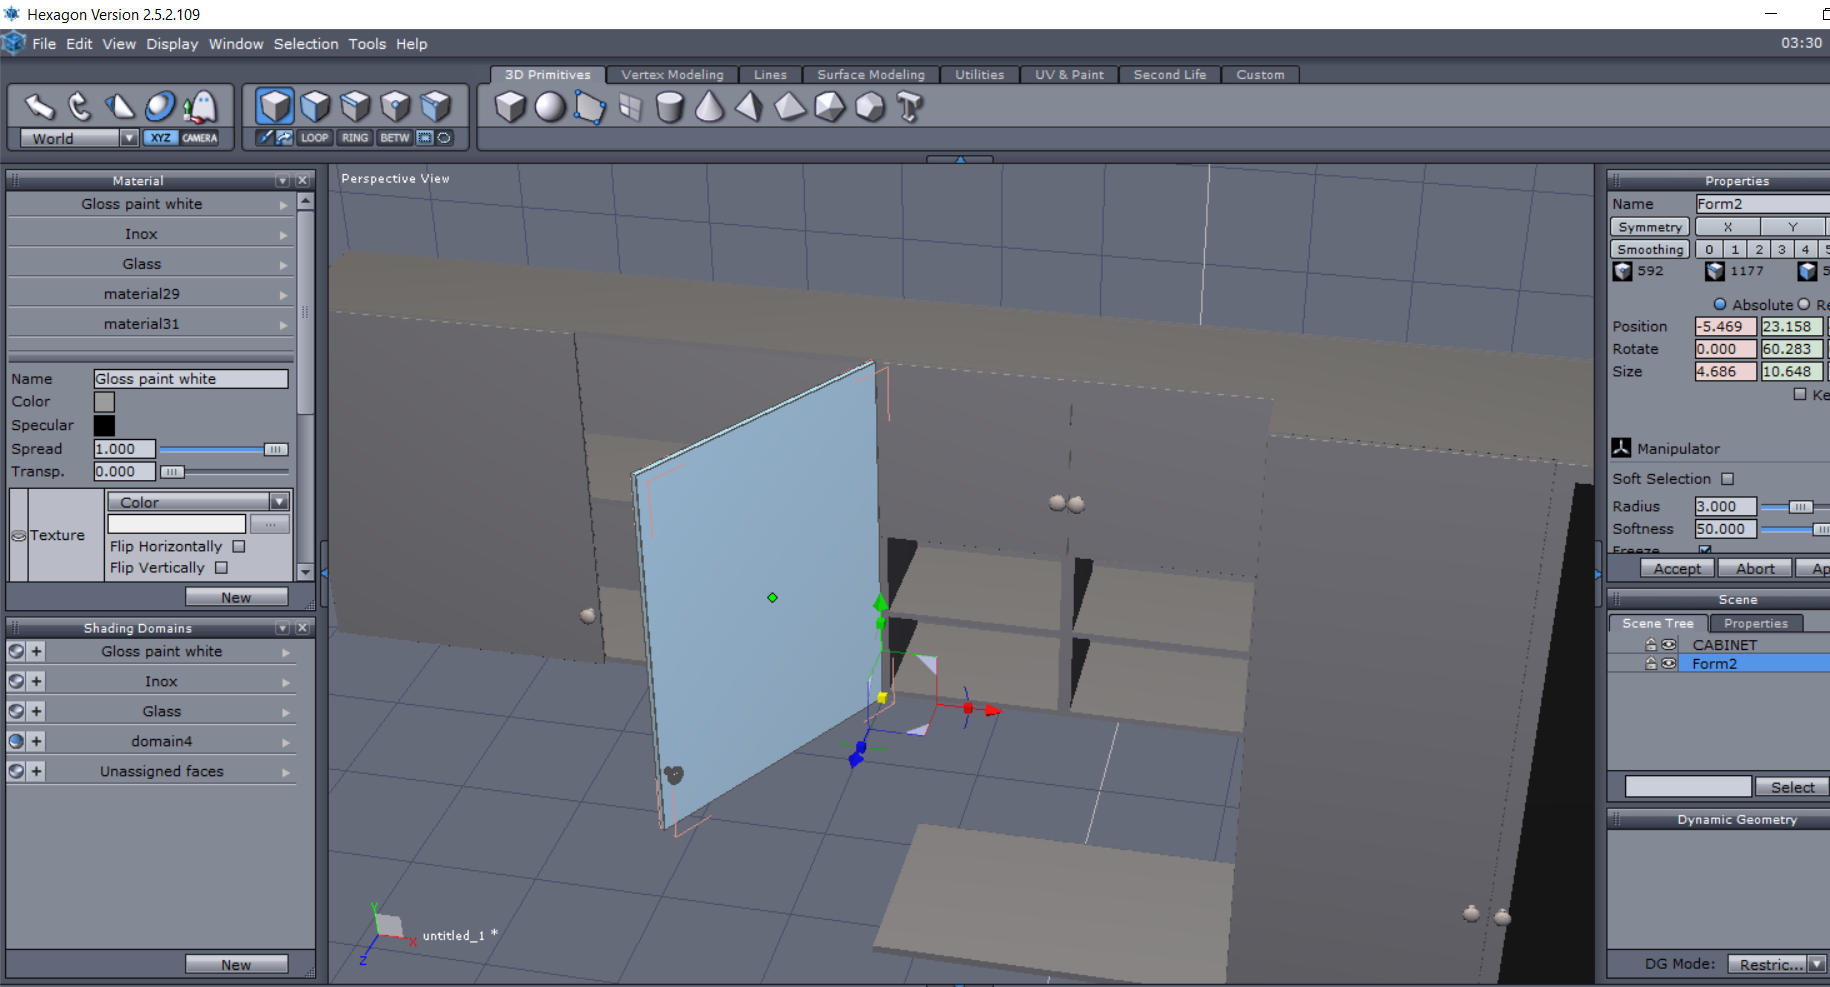Click the paint selection brush icon
The height and width of the screenshot is (987, 1830).
click(x=265, y=138)
